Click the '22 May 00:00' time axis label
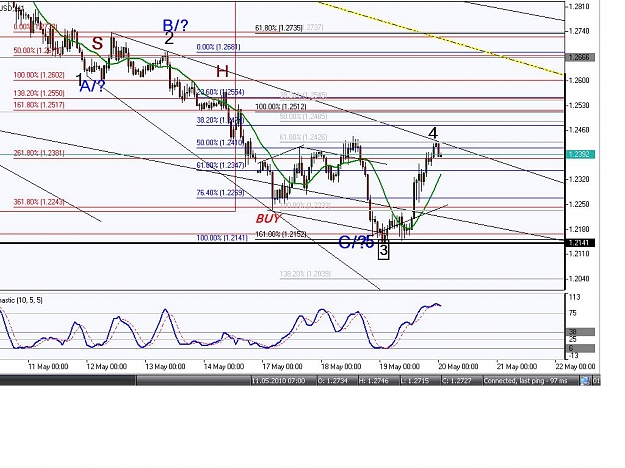The width and height of the screenshot is (625, 468). click(575, 366)
